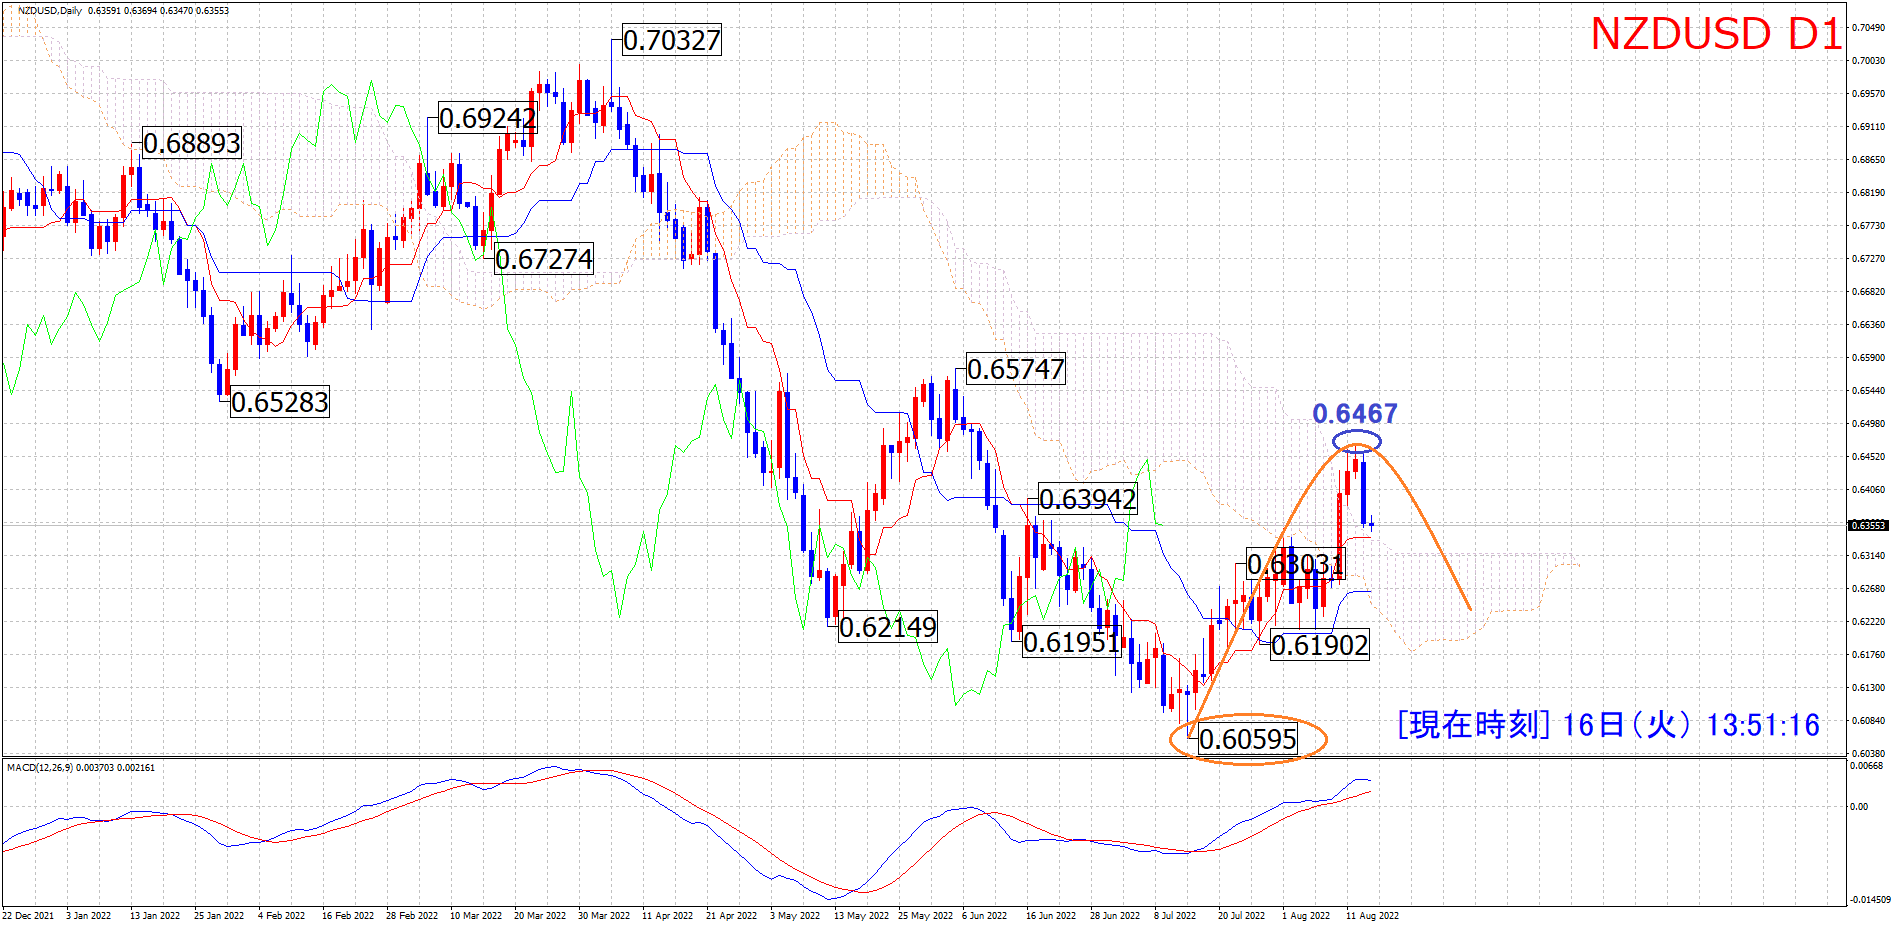Click the 0.63942 price annotation

[x=1088, y=499]
